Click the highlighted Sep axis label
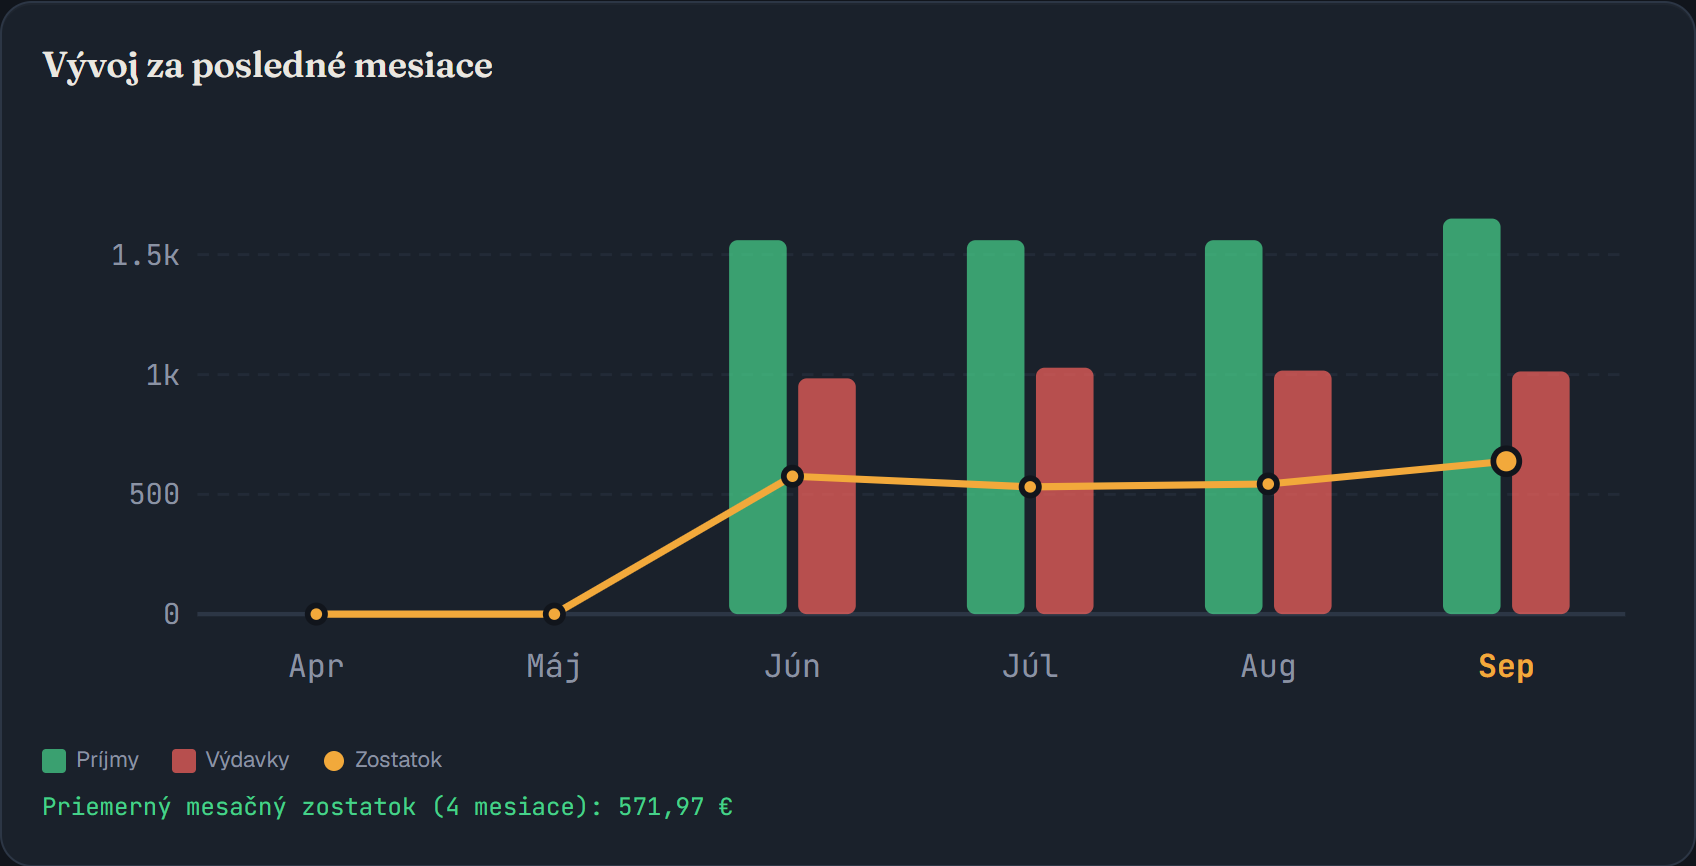 click(x=1506, y=666)
